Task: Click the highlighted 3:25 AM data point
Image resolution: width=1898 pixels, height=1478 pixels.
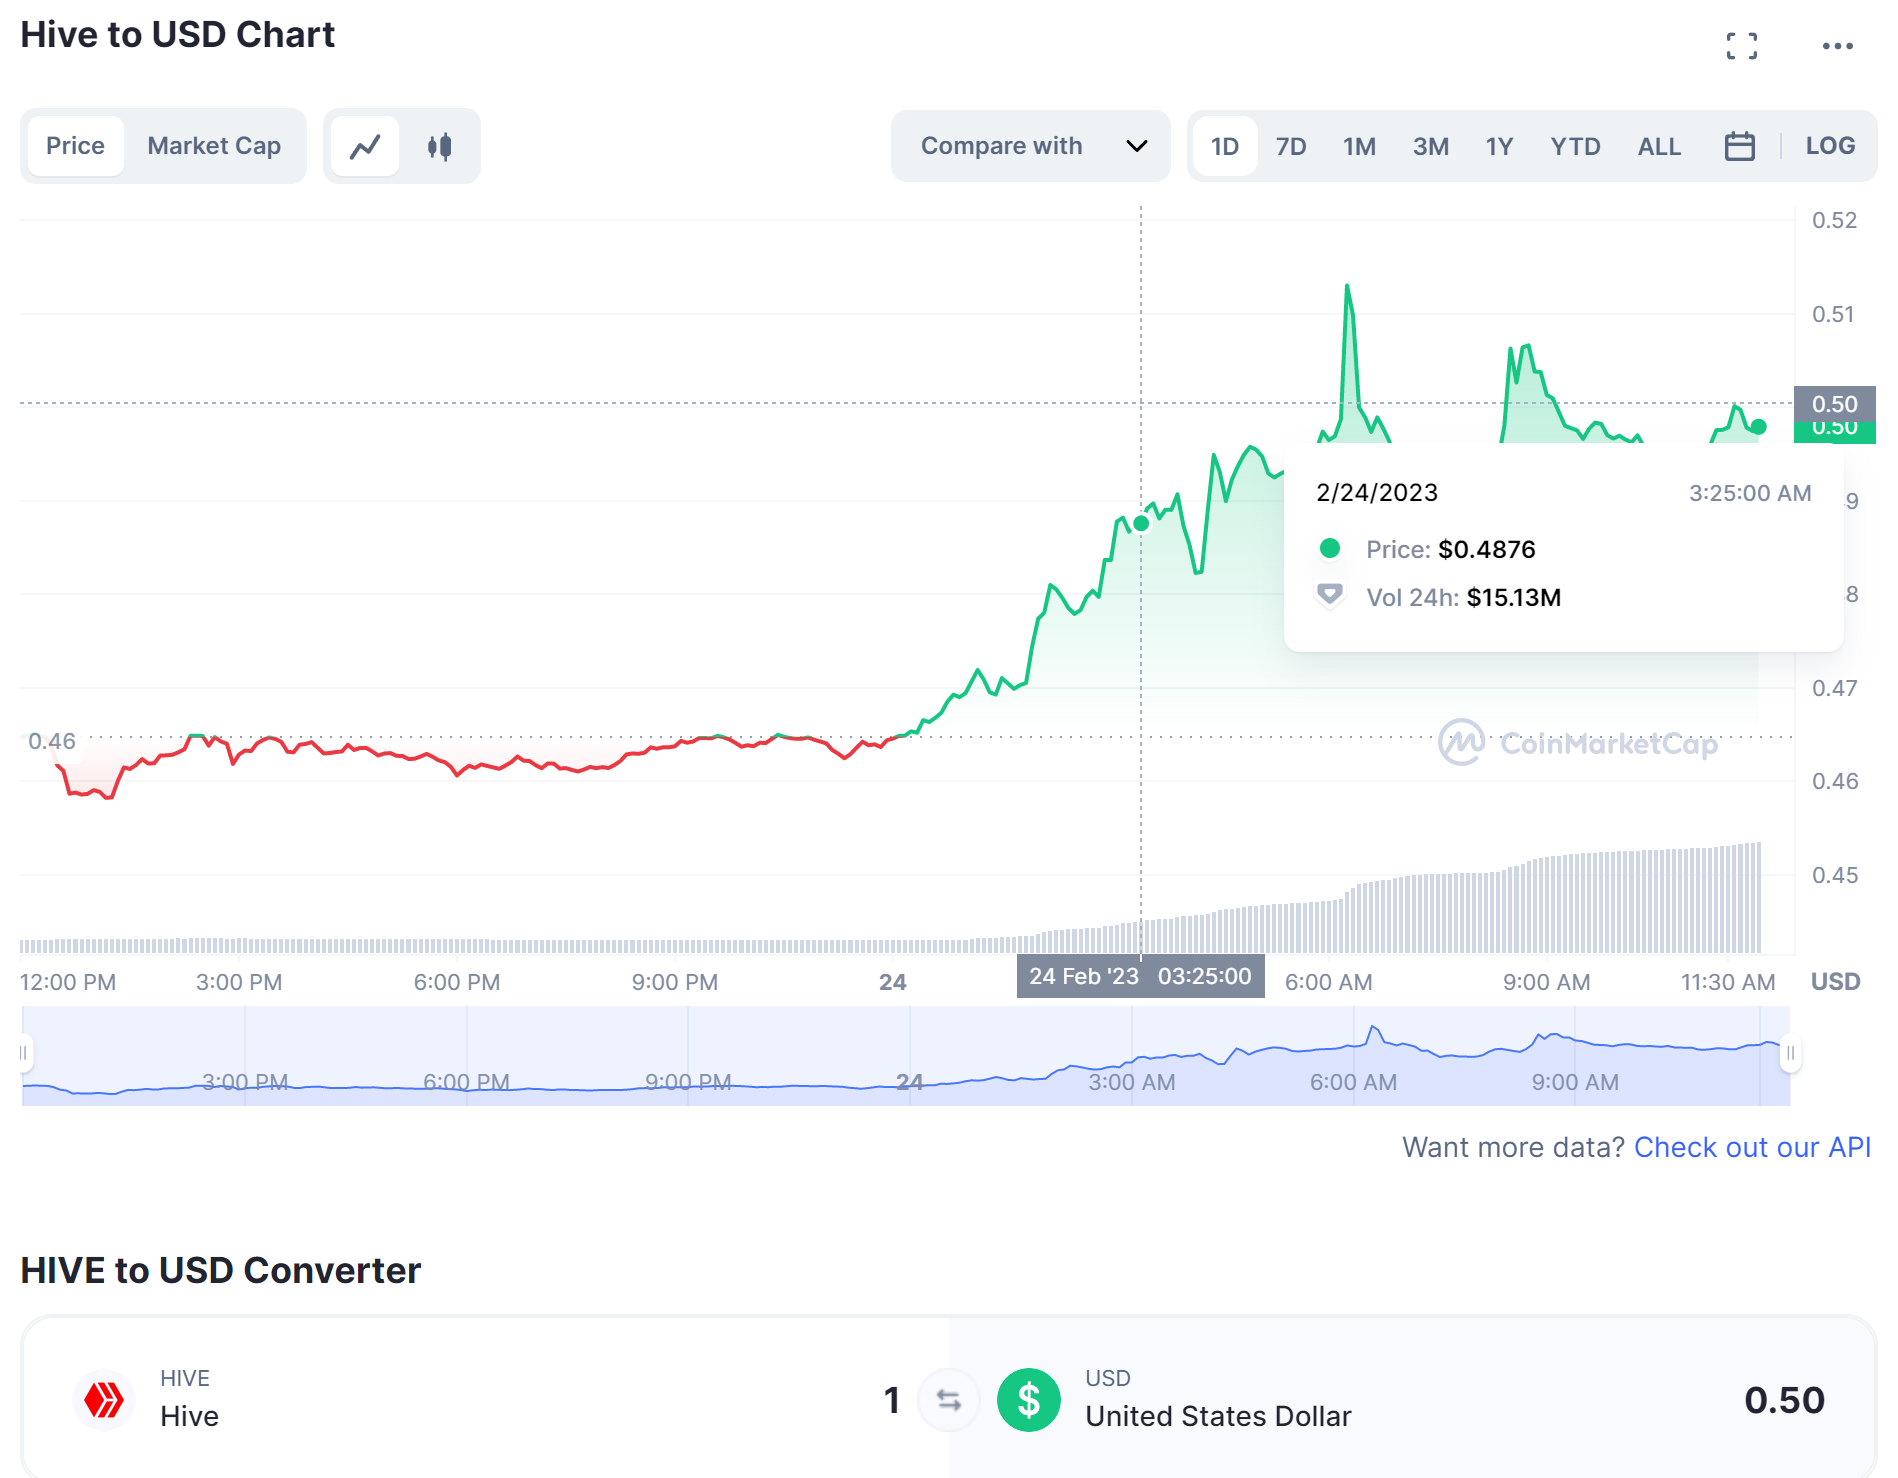Action: coord(1141,524)
